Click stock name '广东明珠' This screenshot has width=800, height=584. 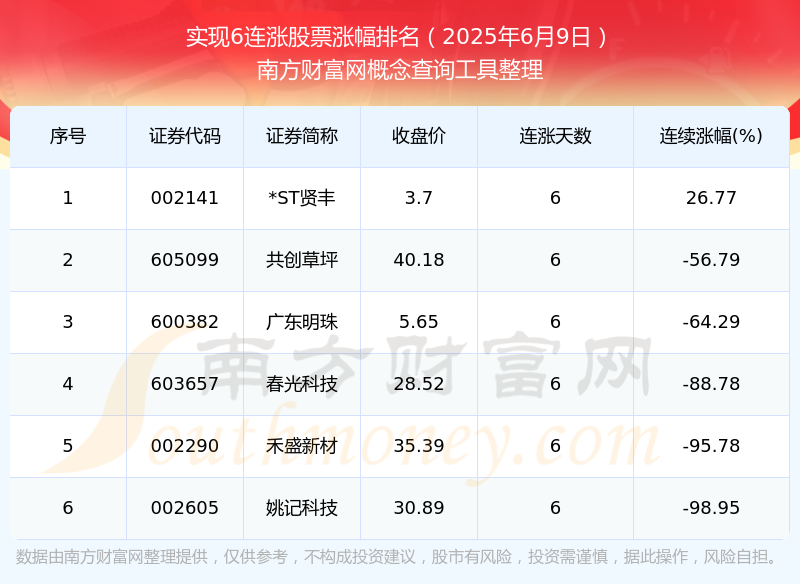pyautogui.click(x=302, y=322)
